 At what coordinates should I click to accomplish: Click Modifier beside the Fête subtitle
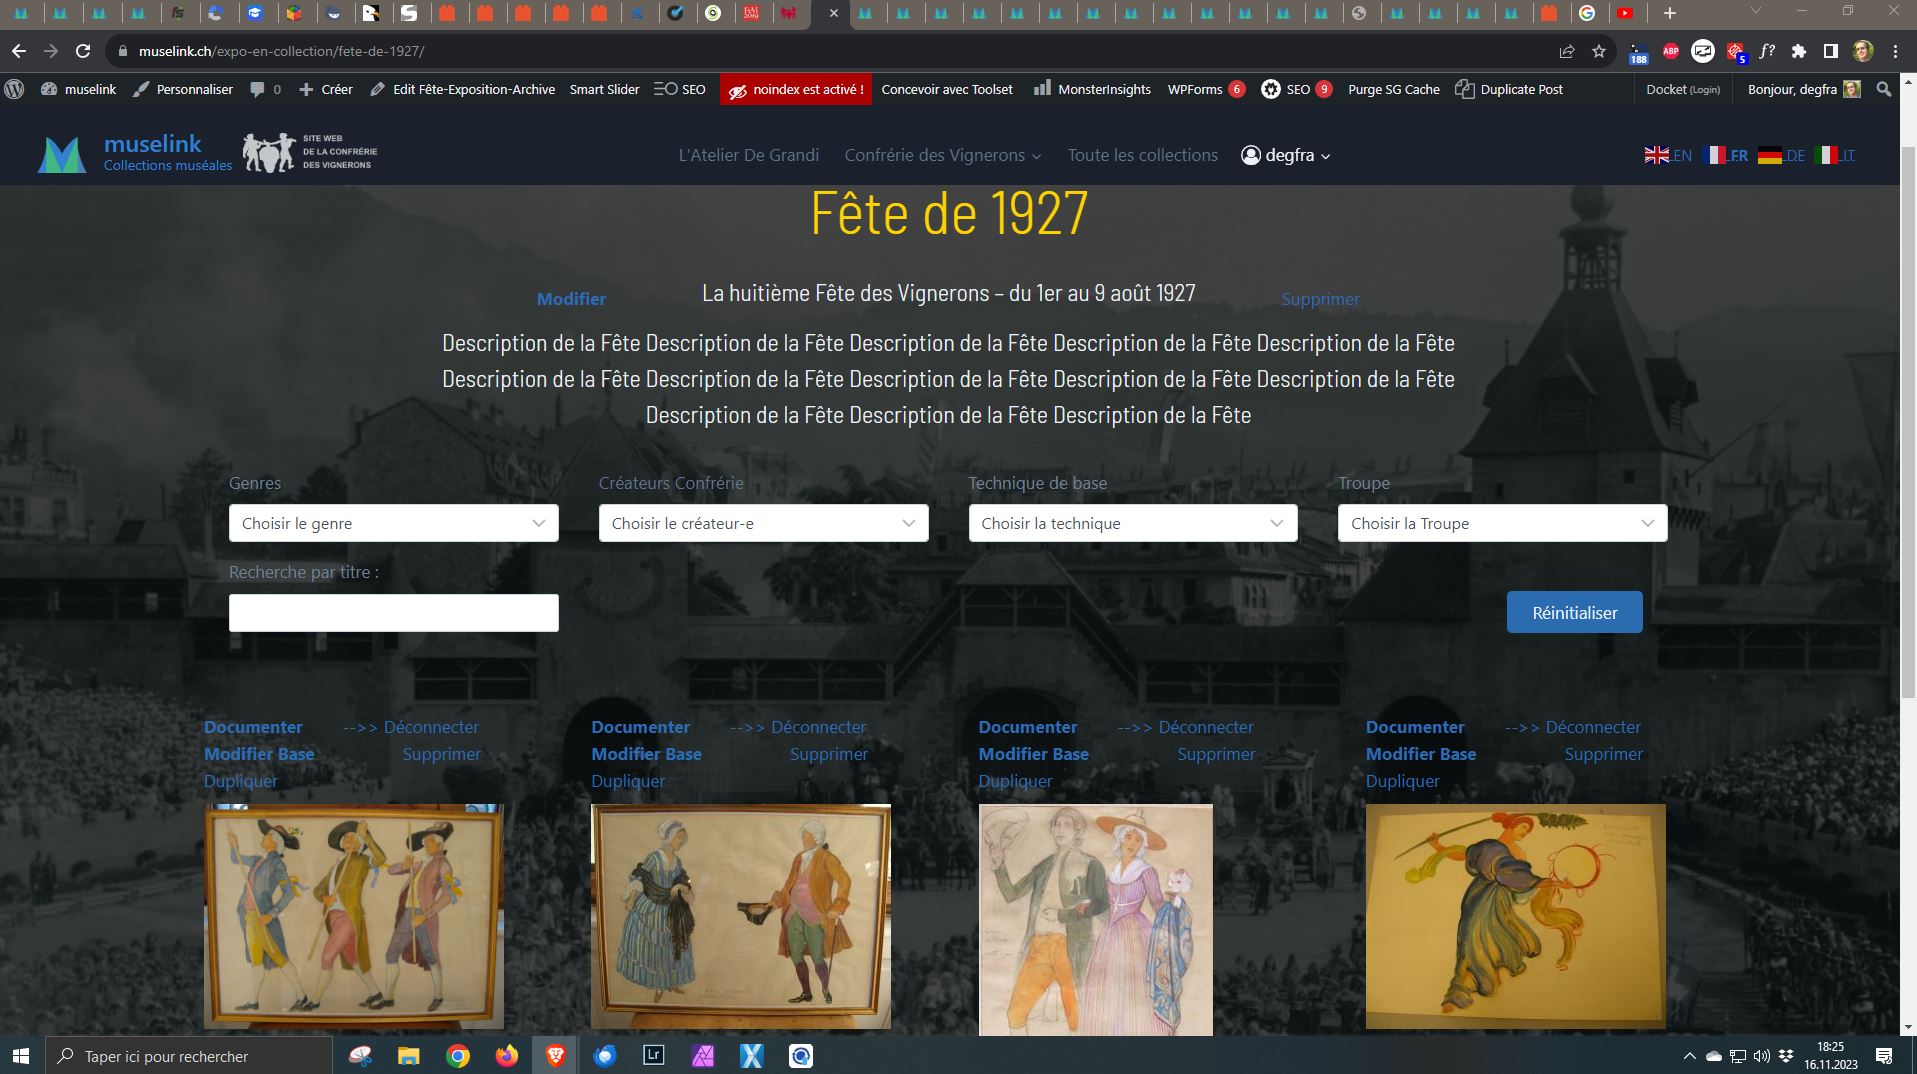pos(571,299)
